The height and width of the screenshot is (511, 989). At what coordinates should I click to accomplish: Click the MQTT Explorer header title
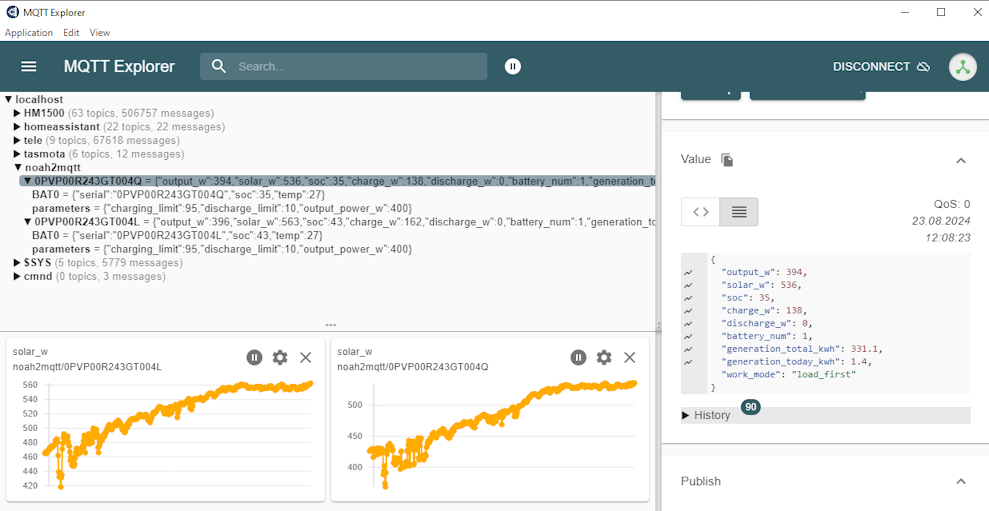coord(119,66)
